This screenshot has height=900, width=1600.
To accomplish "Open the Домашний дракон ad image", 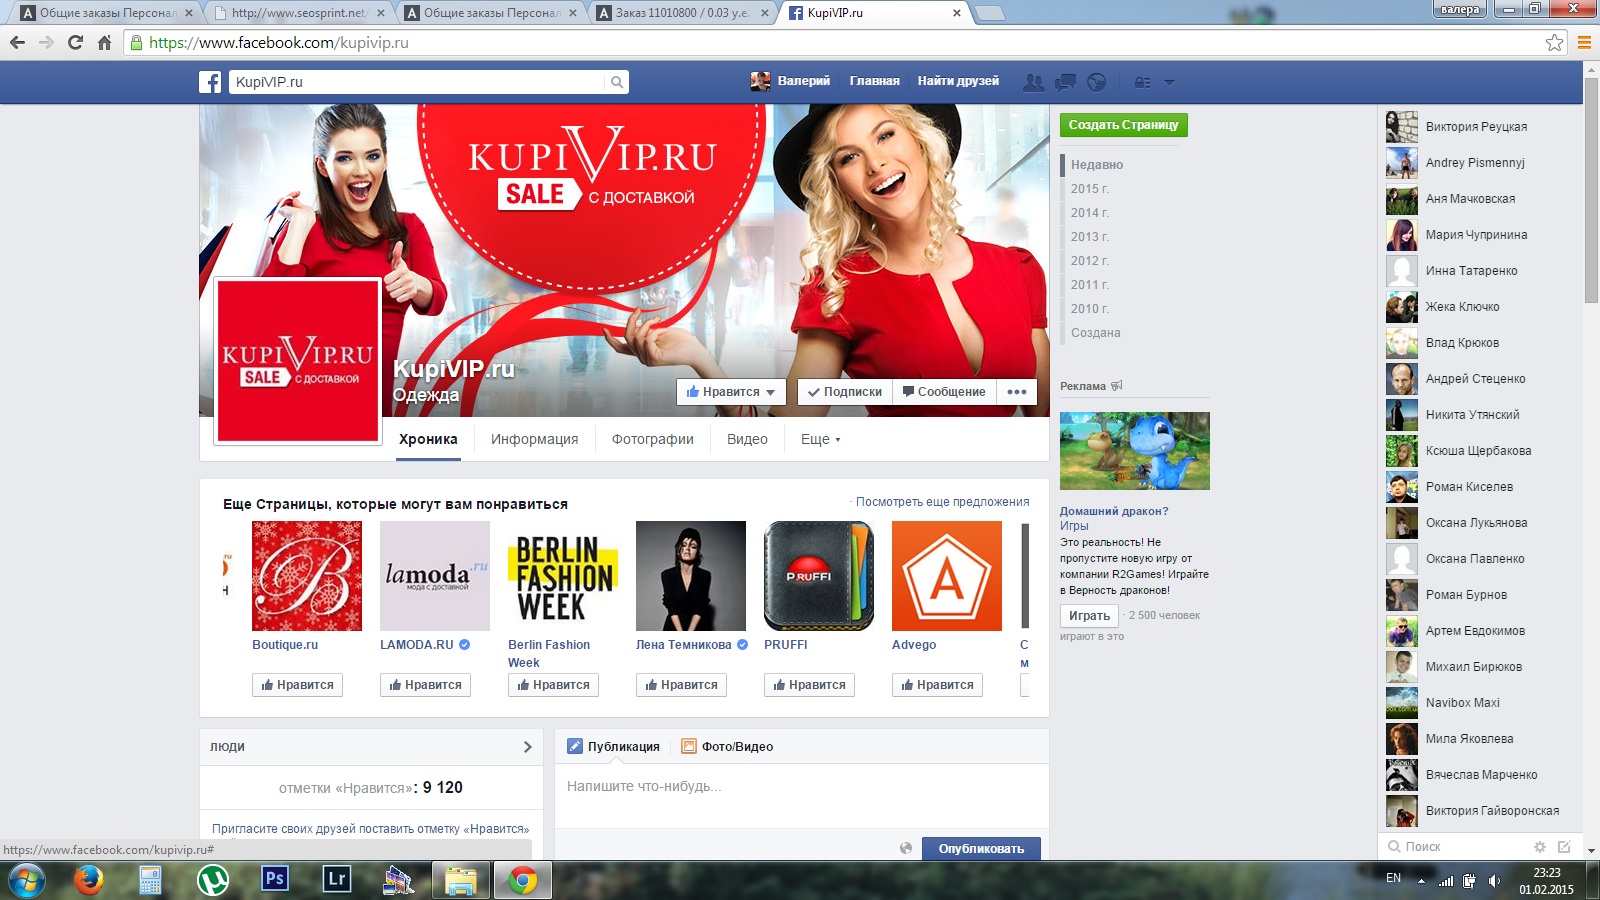I will pyautogui.click(x=1135, y=451).
